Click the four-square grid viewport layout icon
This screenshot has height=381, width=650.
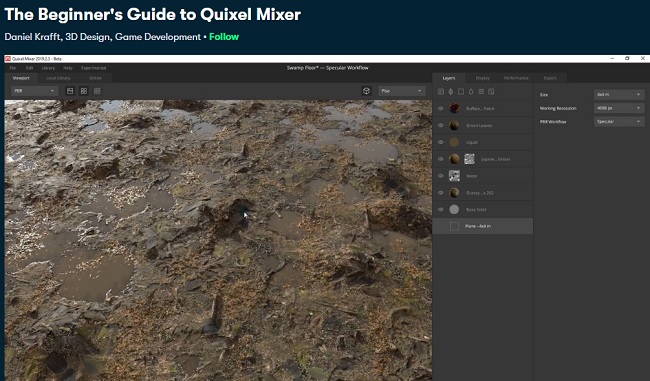[84, 91]
